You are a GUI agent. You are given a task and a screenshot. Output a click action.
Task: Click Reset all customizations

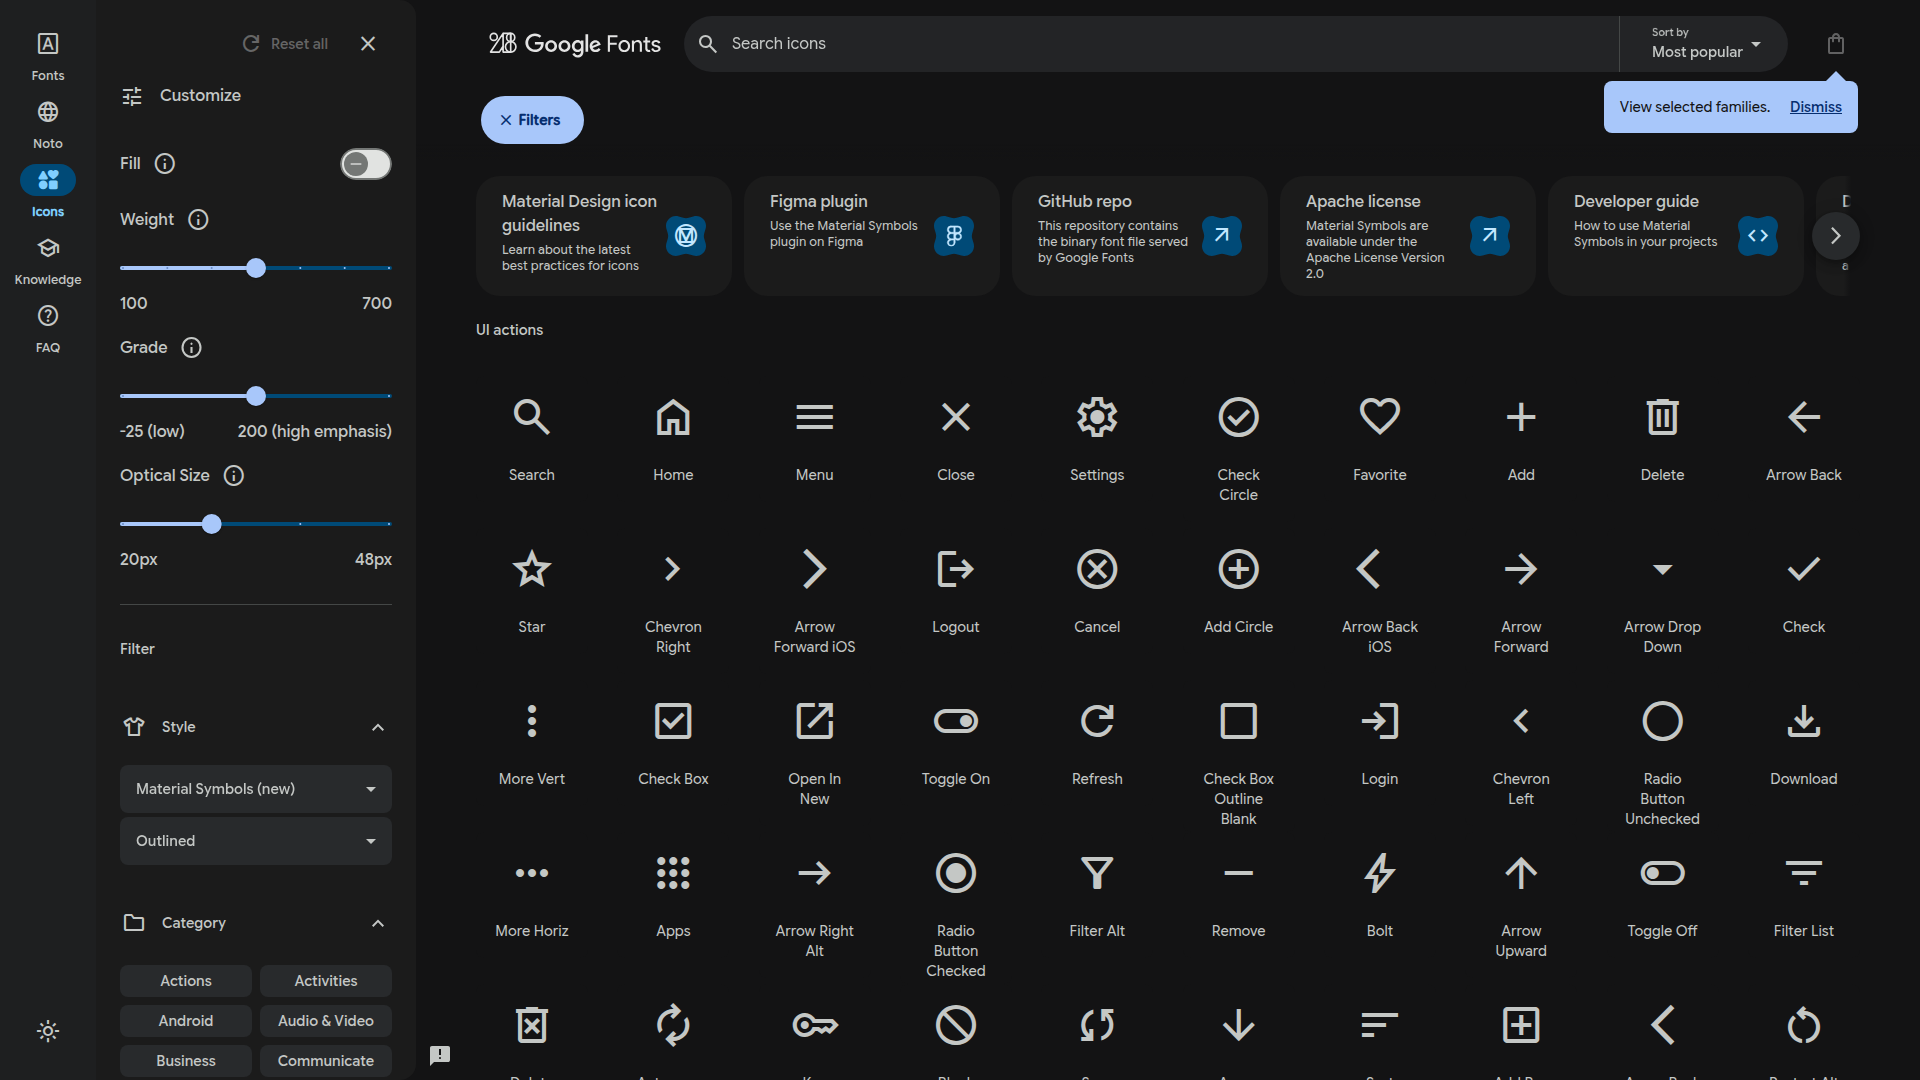point(286,44)
